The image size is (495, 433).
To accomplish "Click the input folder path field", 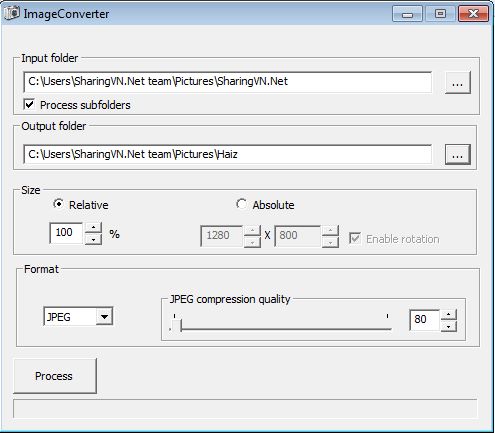I will click(228, 82).
